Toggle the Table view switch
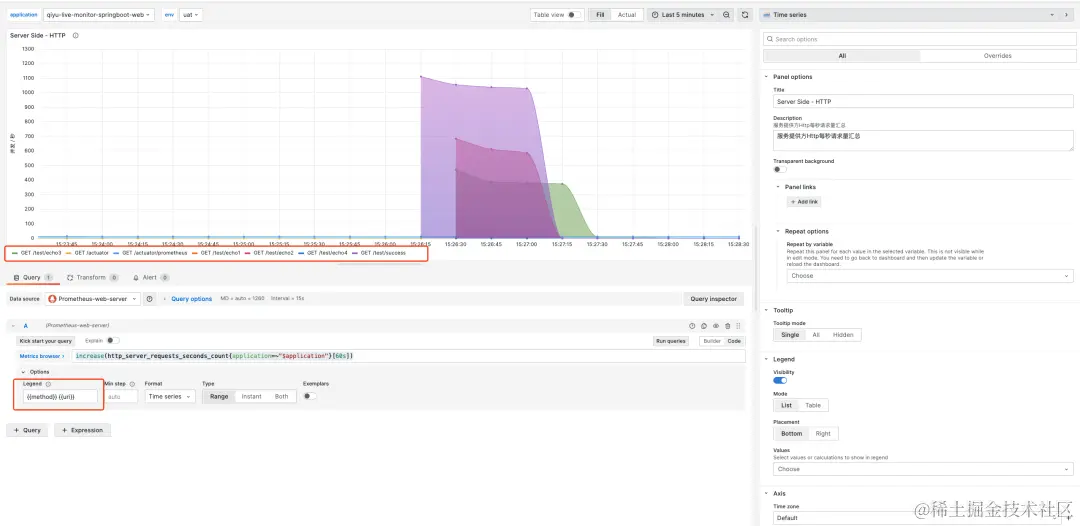Image resolution: width=1080 pixels, height=526 pixels. tap(574, 14)
